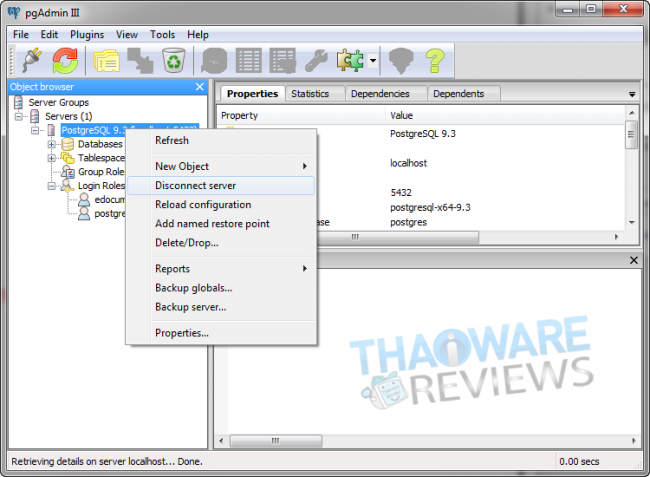The height and width of the screenshot is (477, 650).
Task: Click the Value column header
Action: (x=505, y=116)
